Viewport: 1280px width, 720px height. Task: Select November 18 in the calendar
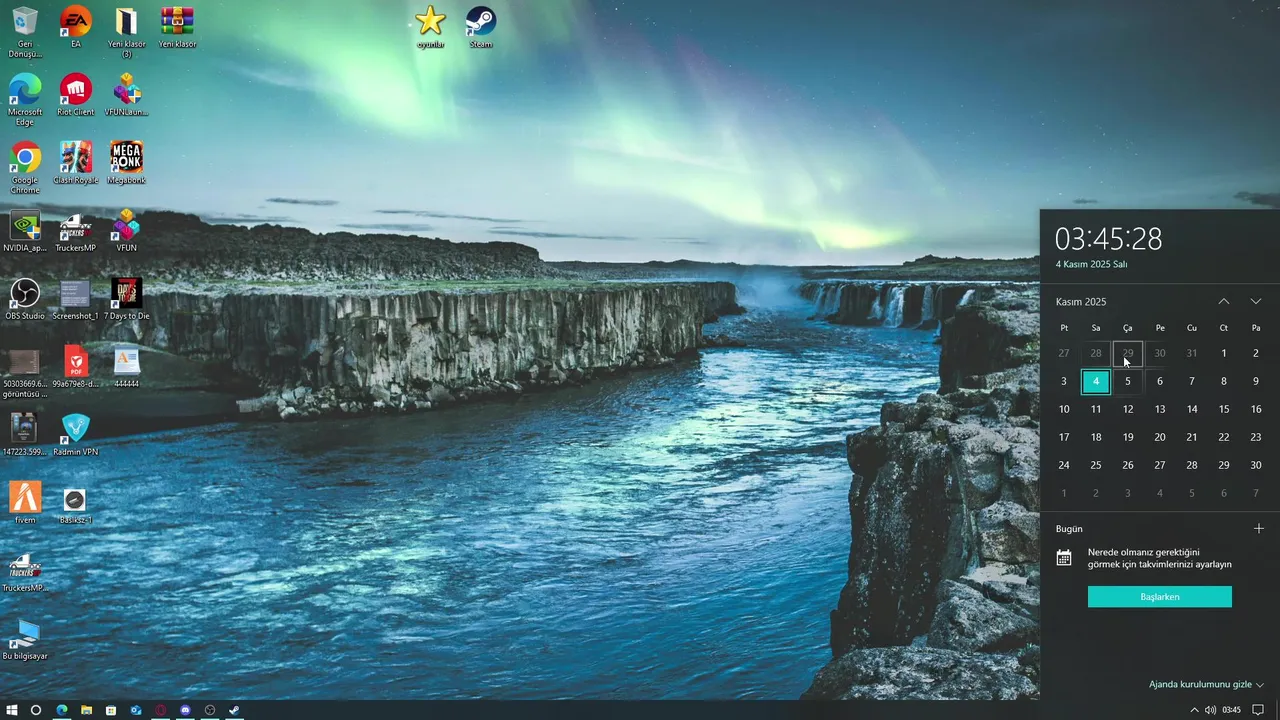pos(1096,437)
